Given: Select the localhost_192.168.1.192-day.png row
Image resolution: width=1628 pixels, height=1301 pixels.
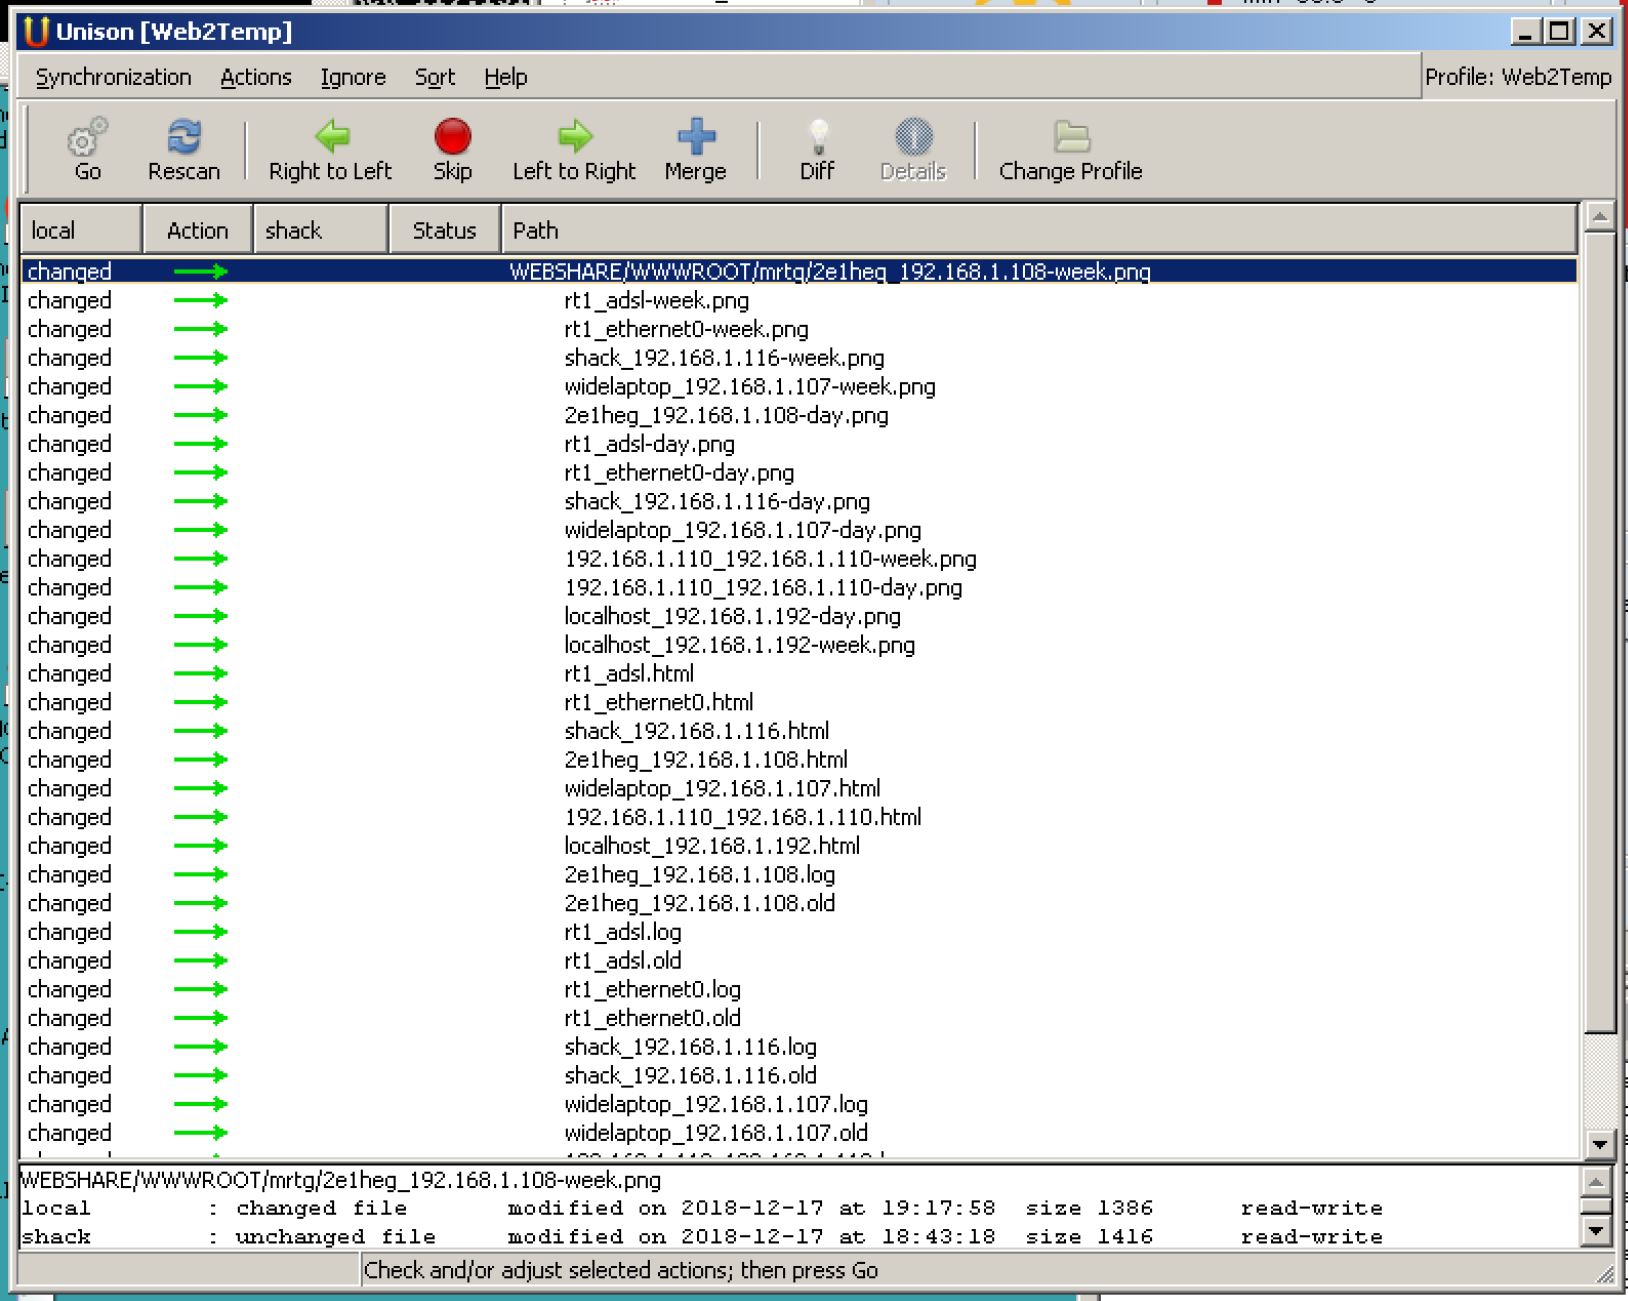Looking at the screenshot, I should click(x=799, y=616).
